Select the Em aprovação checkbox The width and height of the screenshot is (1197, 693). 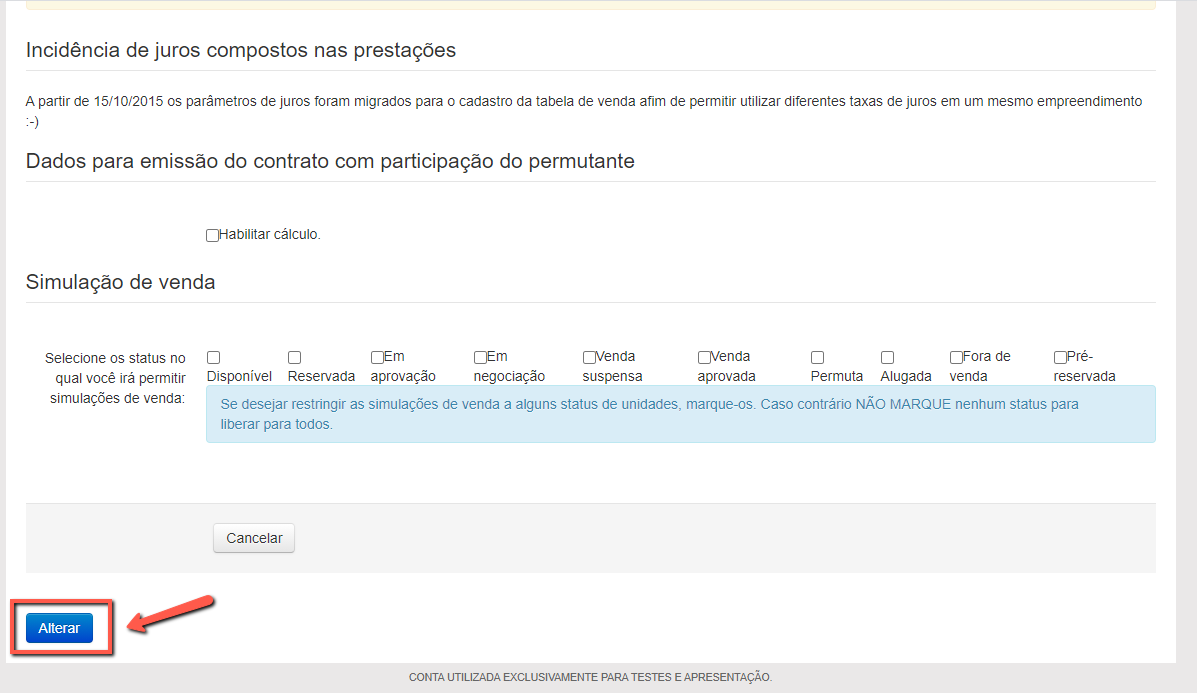click(x=377, y=357)
